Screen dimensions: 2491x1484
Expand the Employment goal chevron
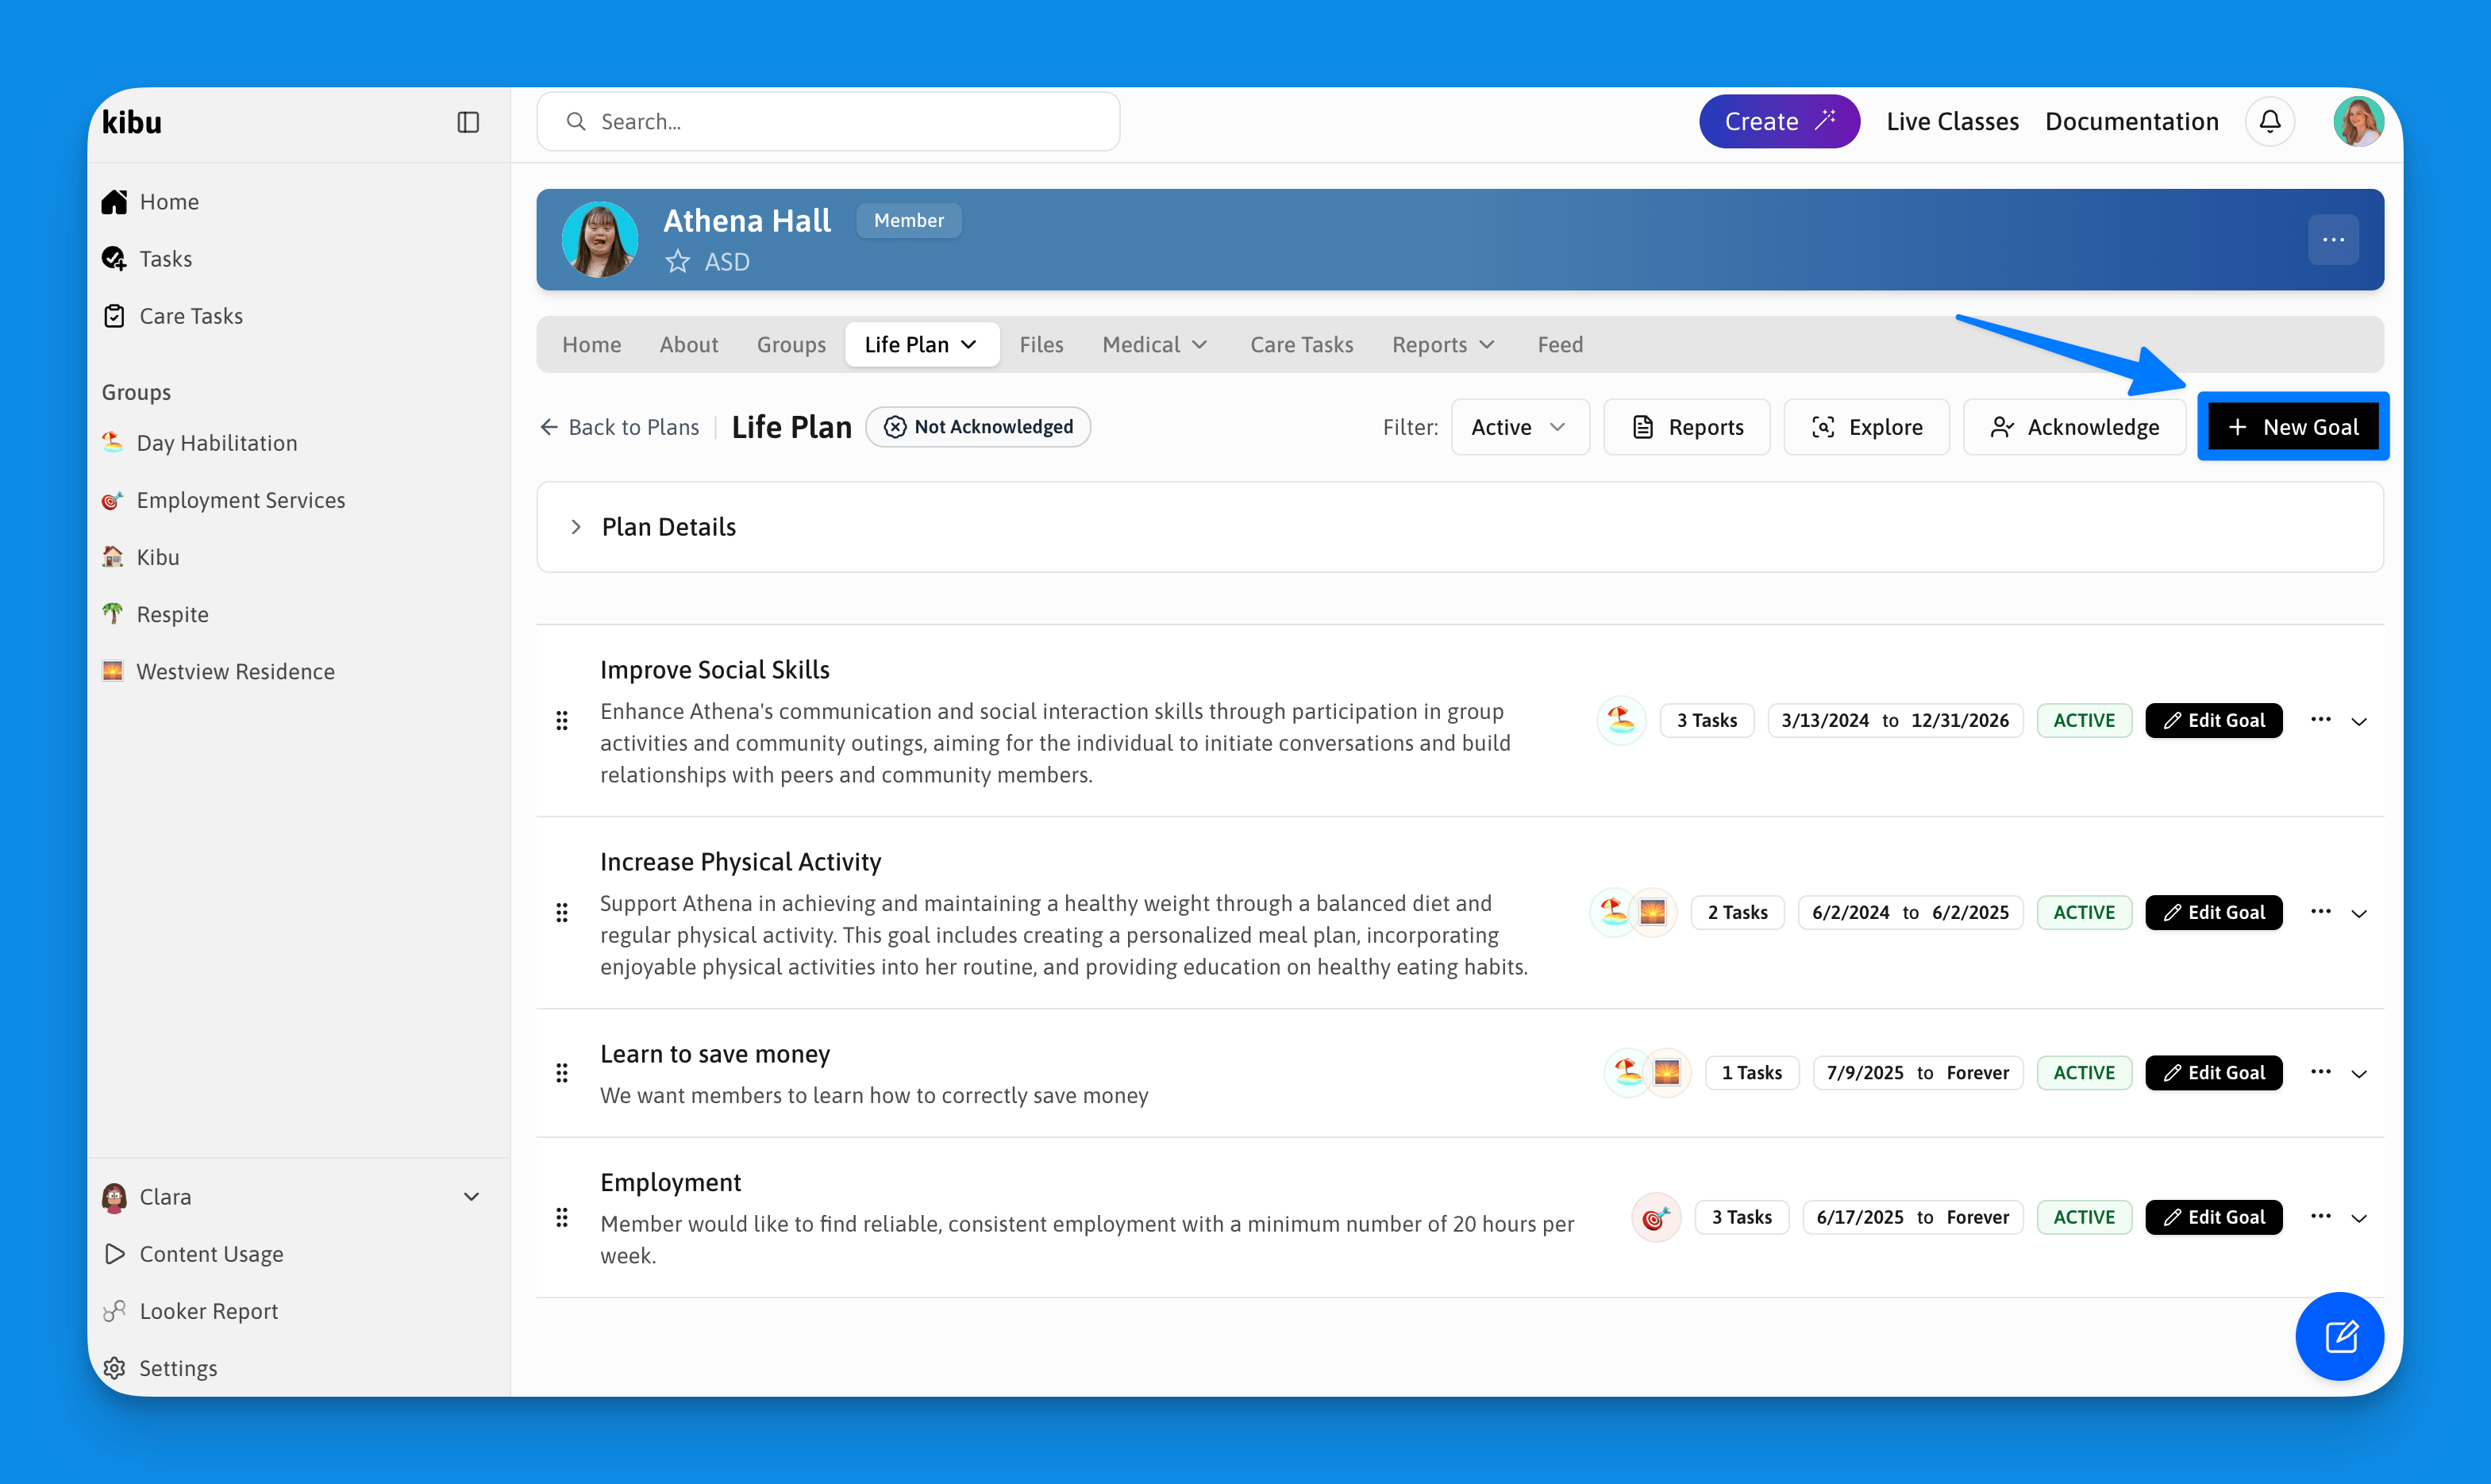pos(2359,1217)
